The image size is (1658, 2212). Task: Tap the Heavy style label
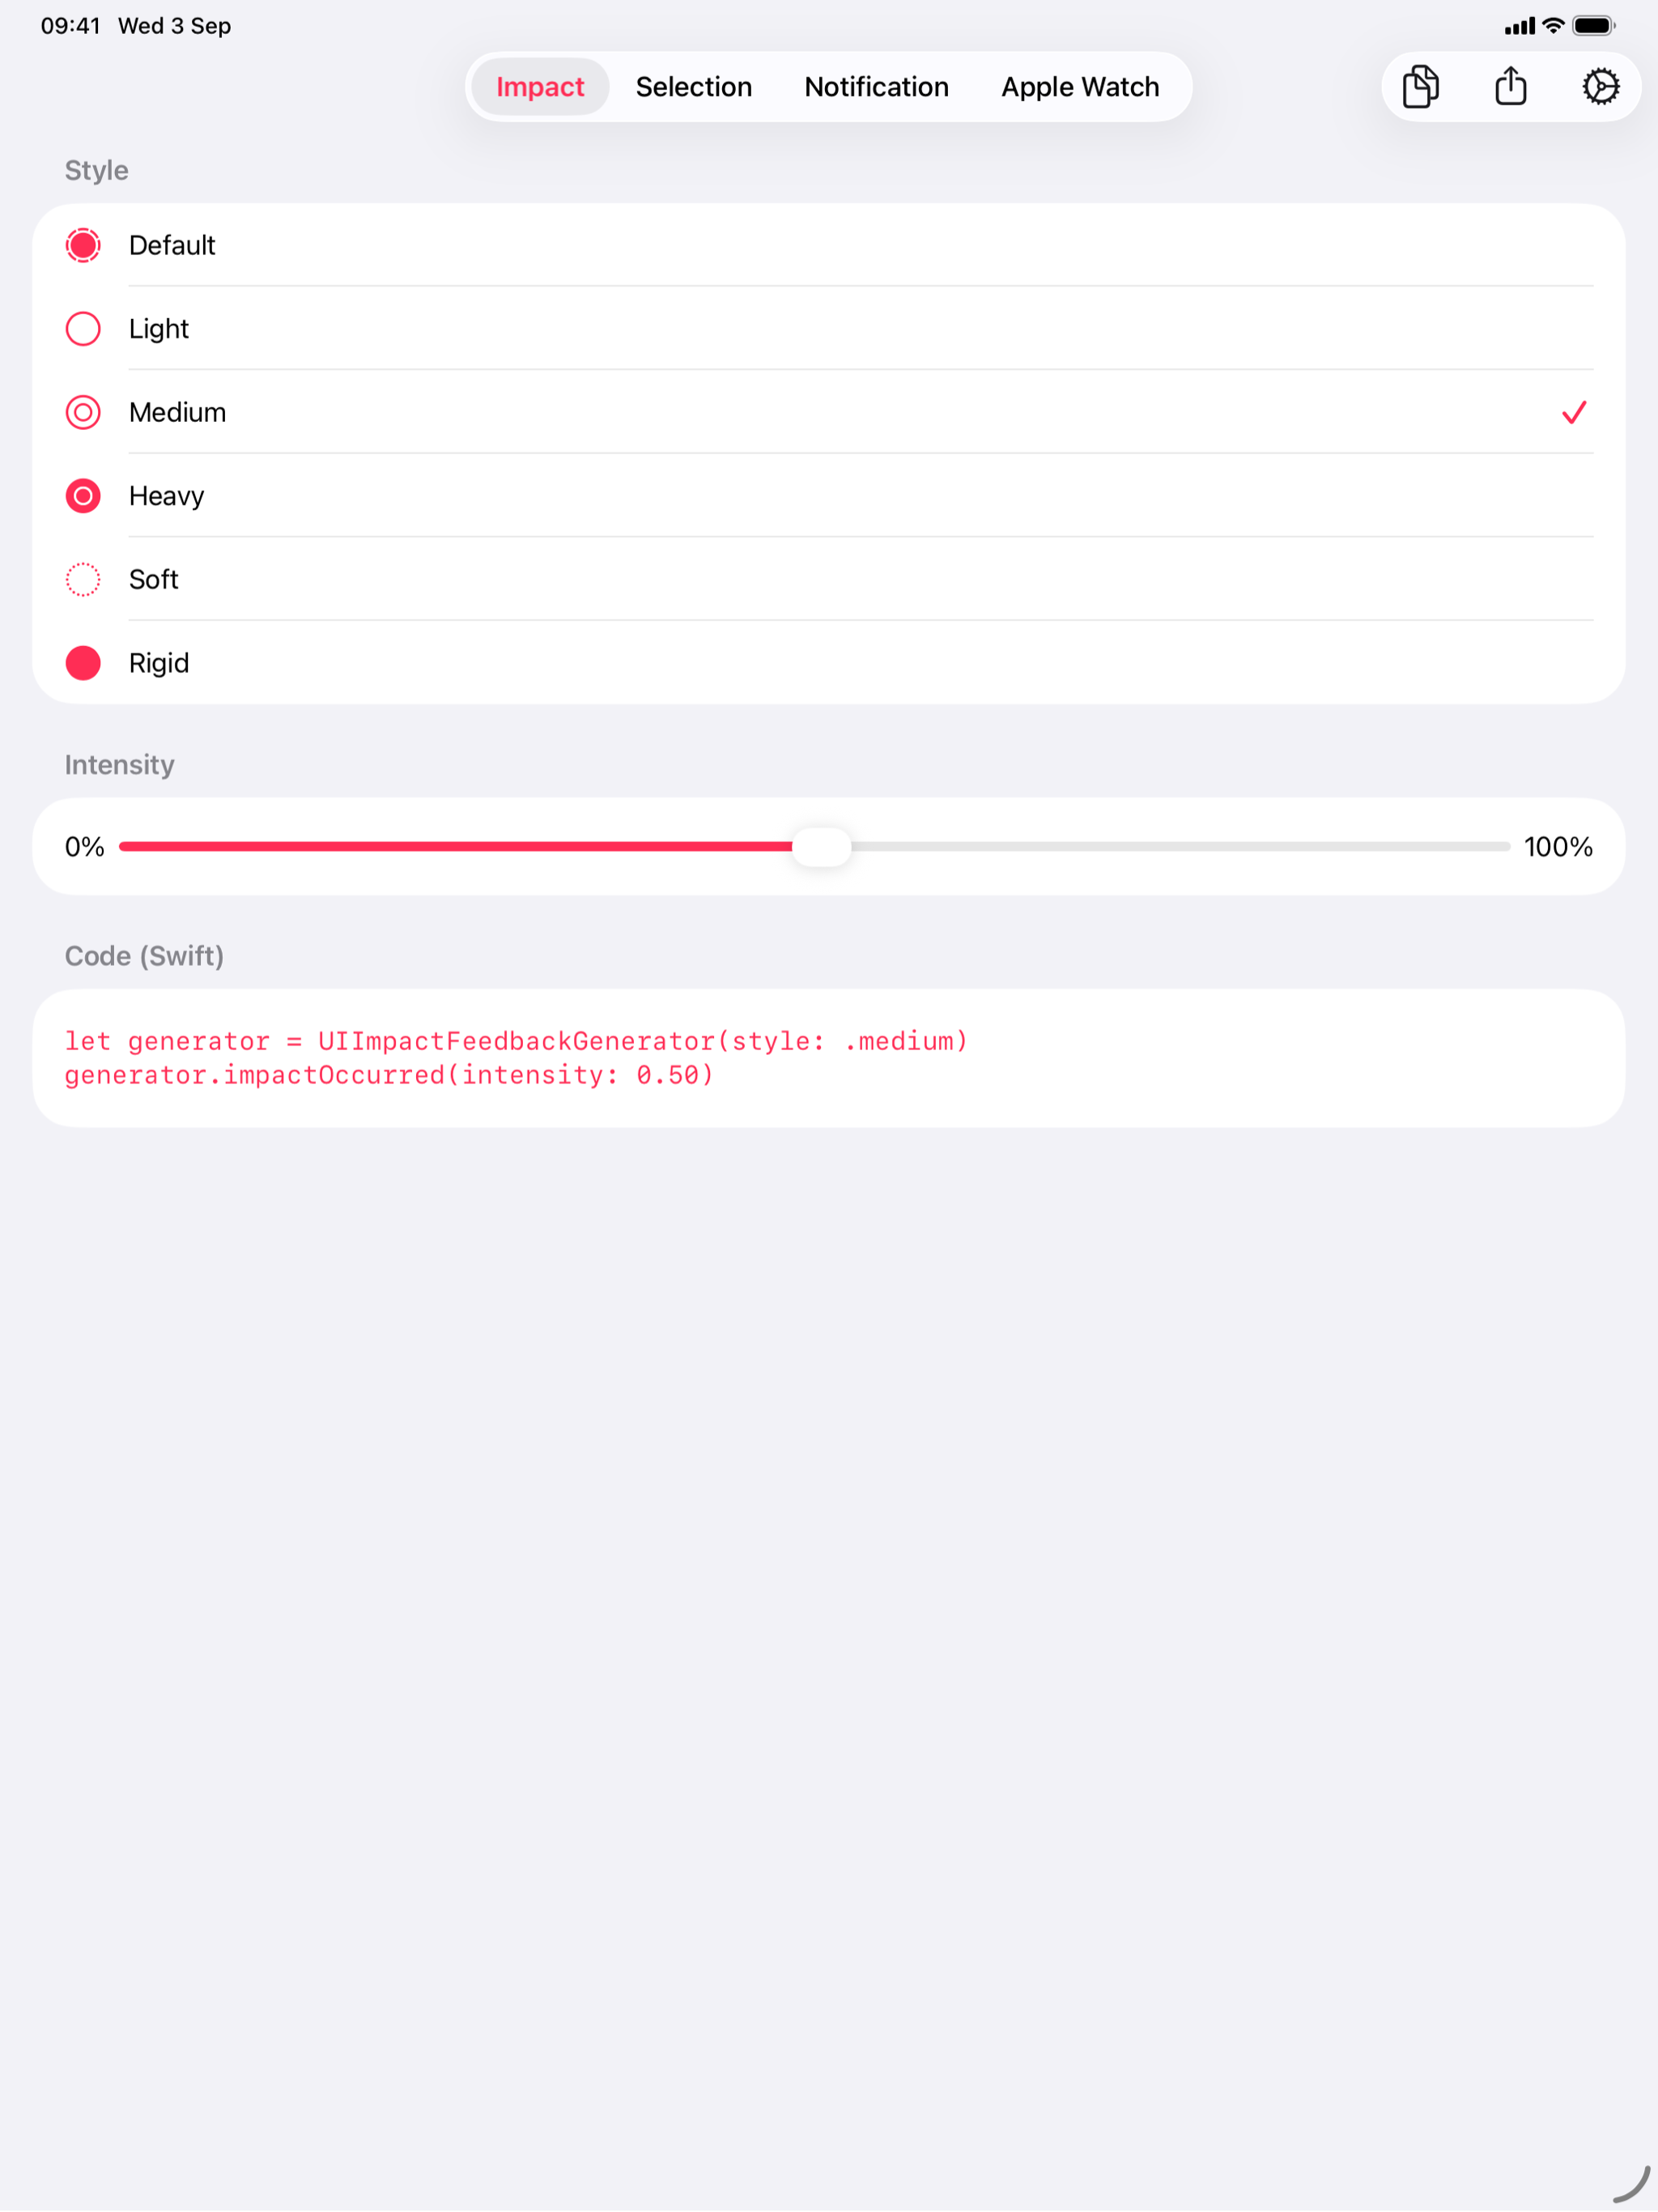click(166, 496)
